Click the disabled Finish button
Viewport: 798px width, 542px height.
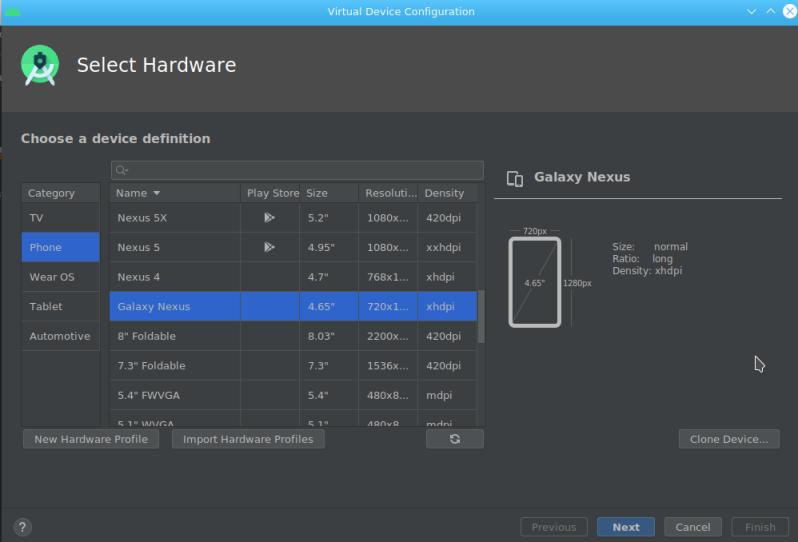point(760,527)
